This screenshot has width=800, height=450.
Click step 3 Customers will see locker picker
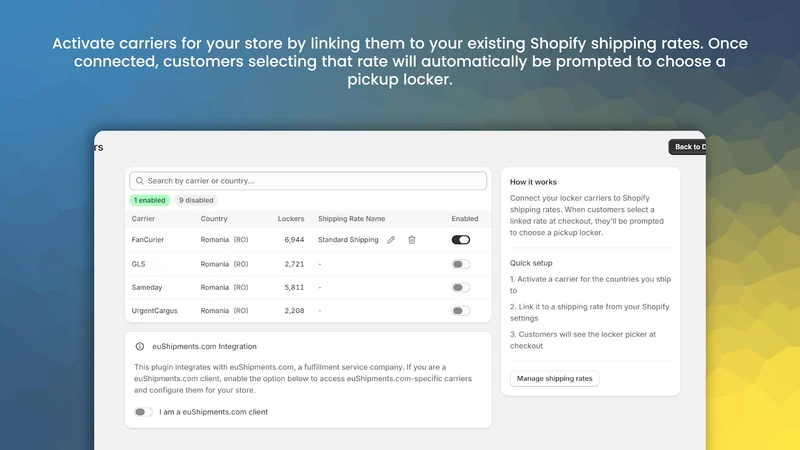point(583,340)
